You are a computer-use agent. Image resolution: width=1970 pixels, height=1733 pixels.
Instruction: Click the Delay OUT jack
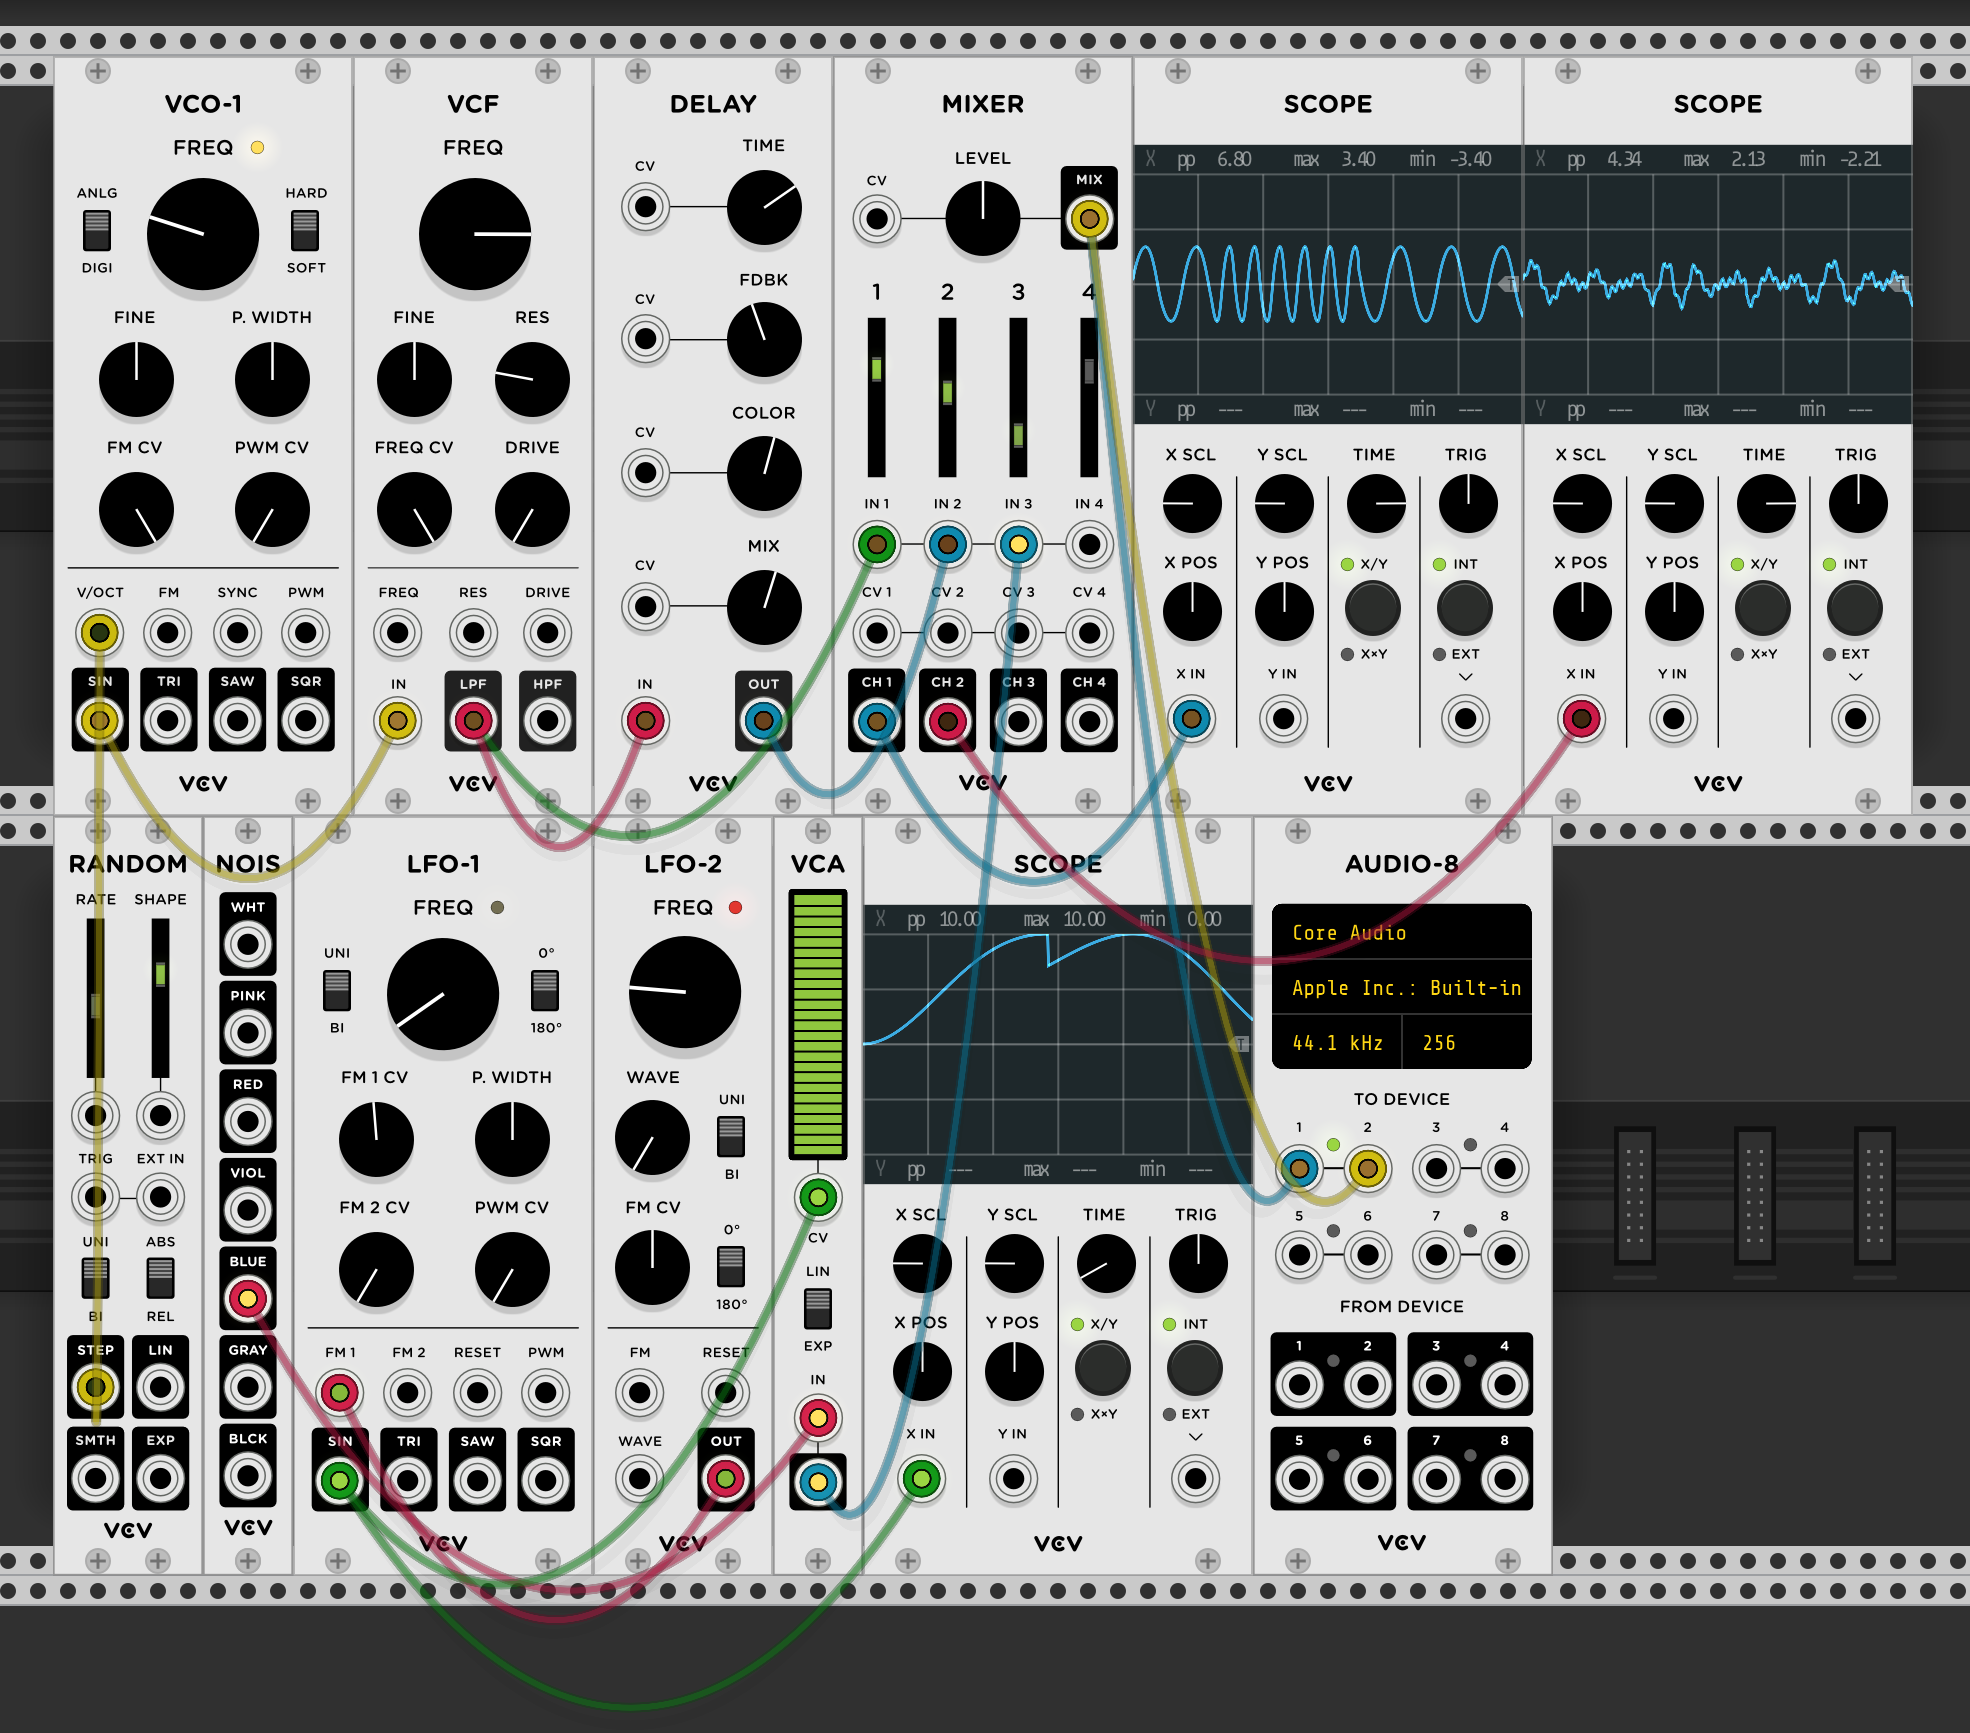click(x=763, y=720)
